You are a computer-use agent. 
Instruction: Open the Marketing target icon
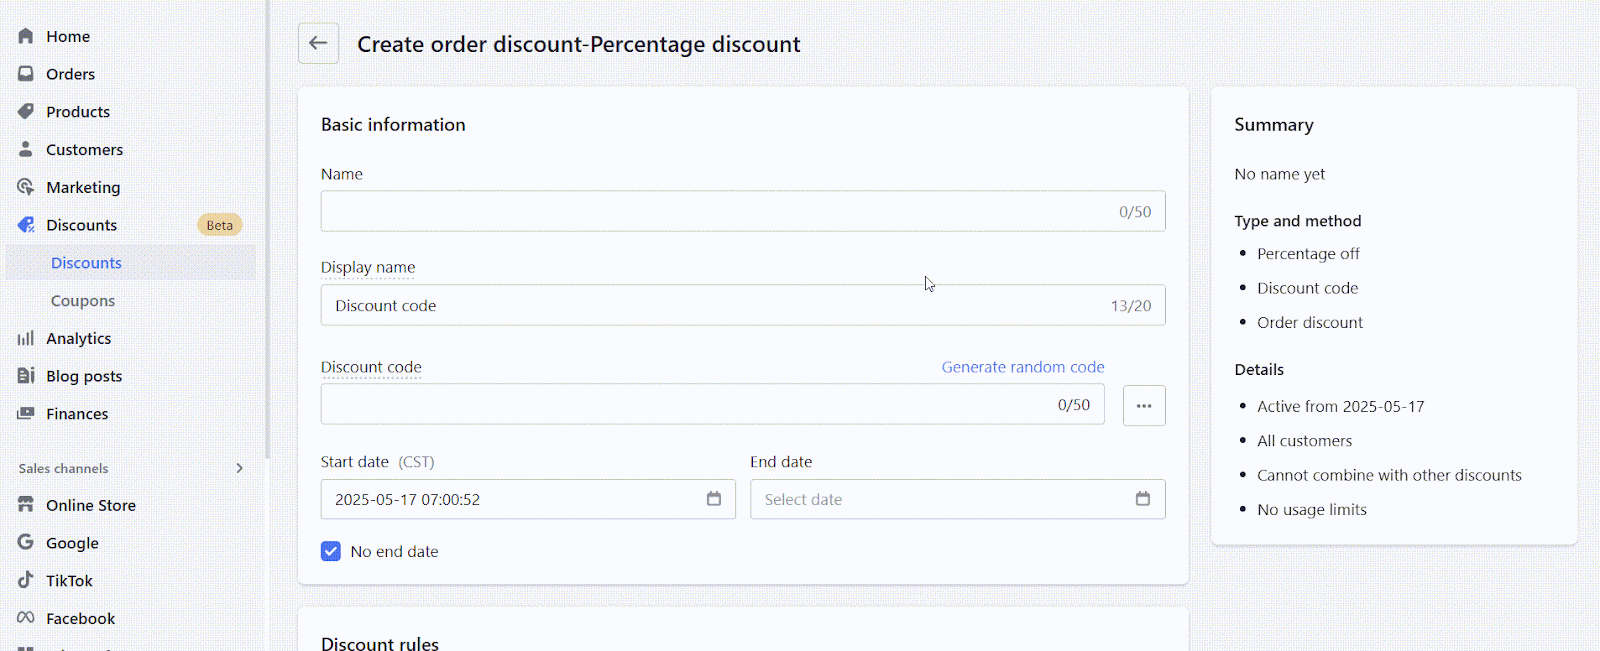[26, 187]
